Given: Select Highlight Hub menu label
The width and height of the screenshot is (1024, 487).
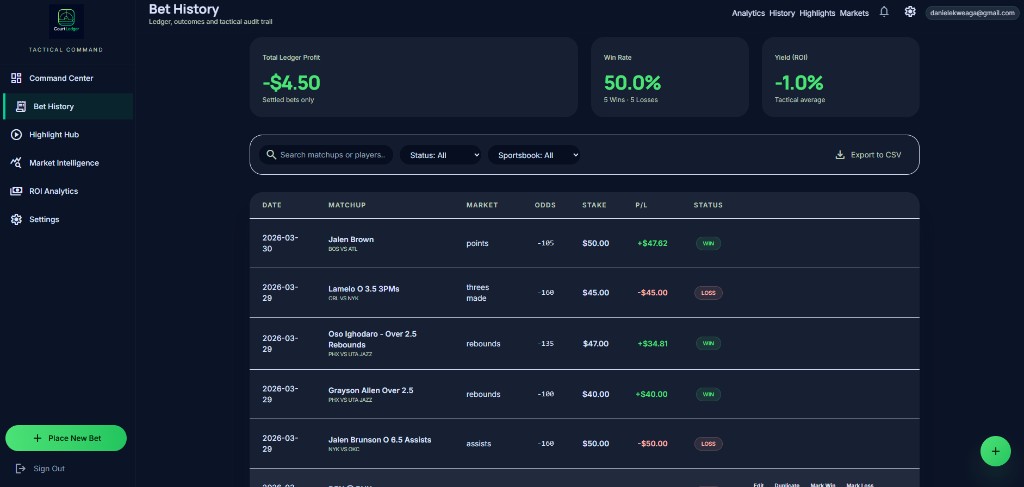Looking at the screenshot, I should (x=54, y=134).
